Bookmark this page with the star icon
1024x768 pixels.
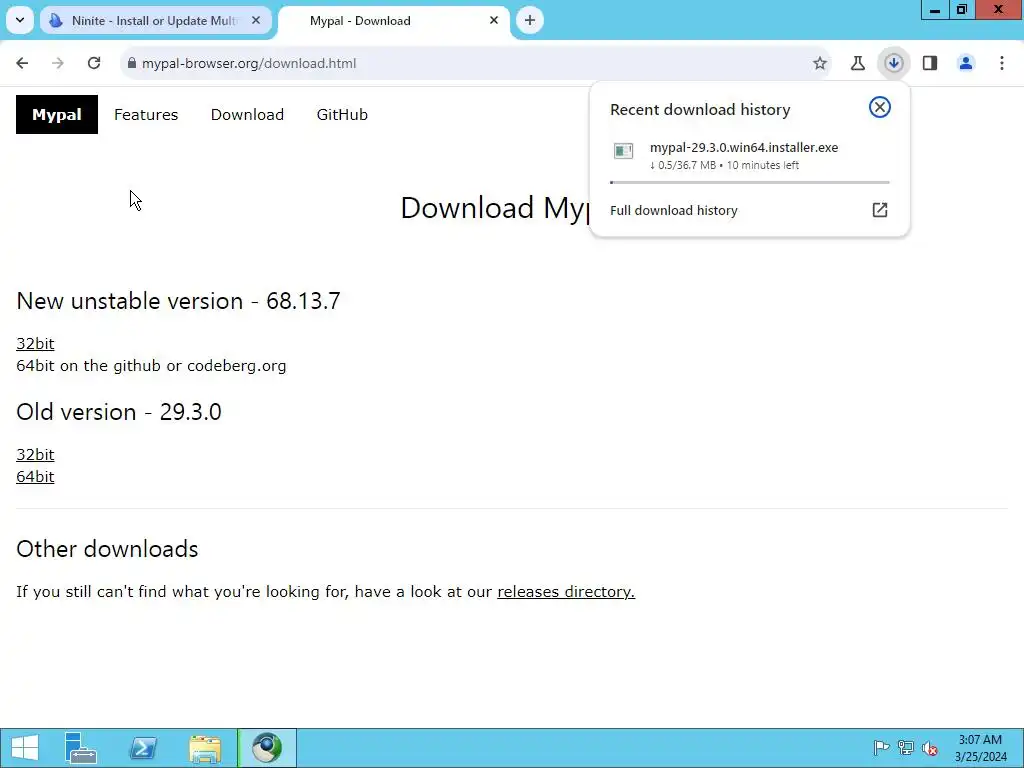[x=820, y=63]
